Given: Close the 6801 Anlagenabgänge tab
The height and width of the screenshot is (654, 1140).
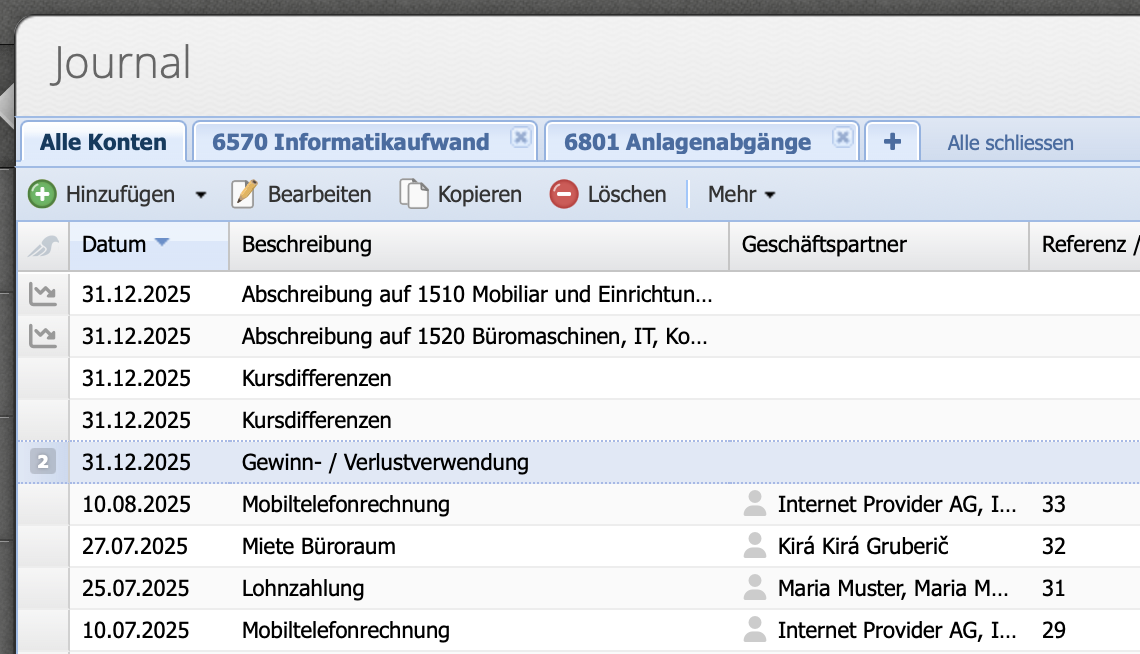Looking at the screenshot, I should click(x=842, y=137).
